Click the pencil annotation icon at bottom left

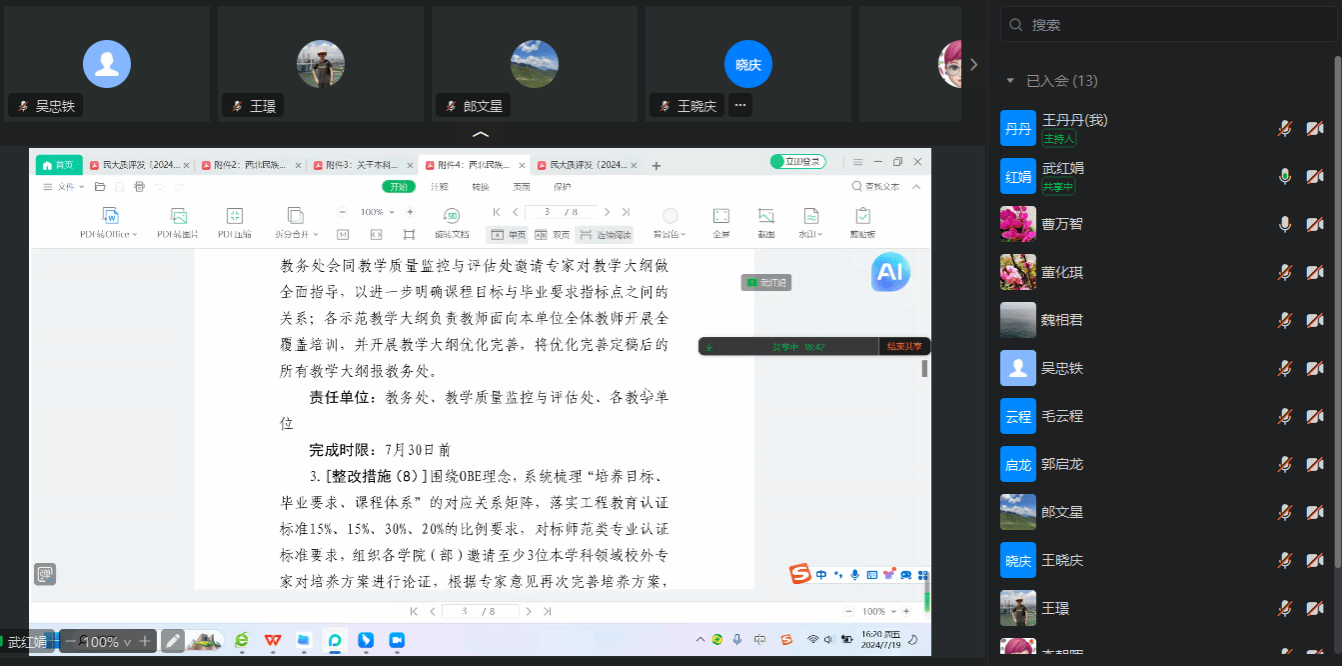pyautogui.click(x=173, y=641)
